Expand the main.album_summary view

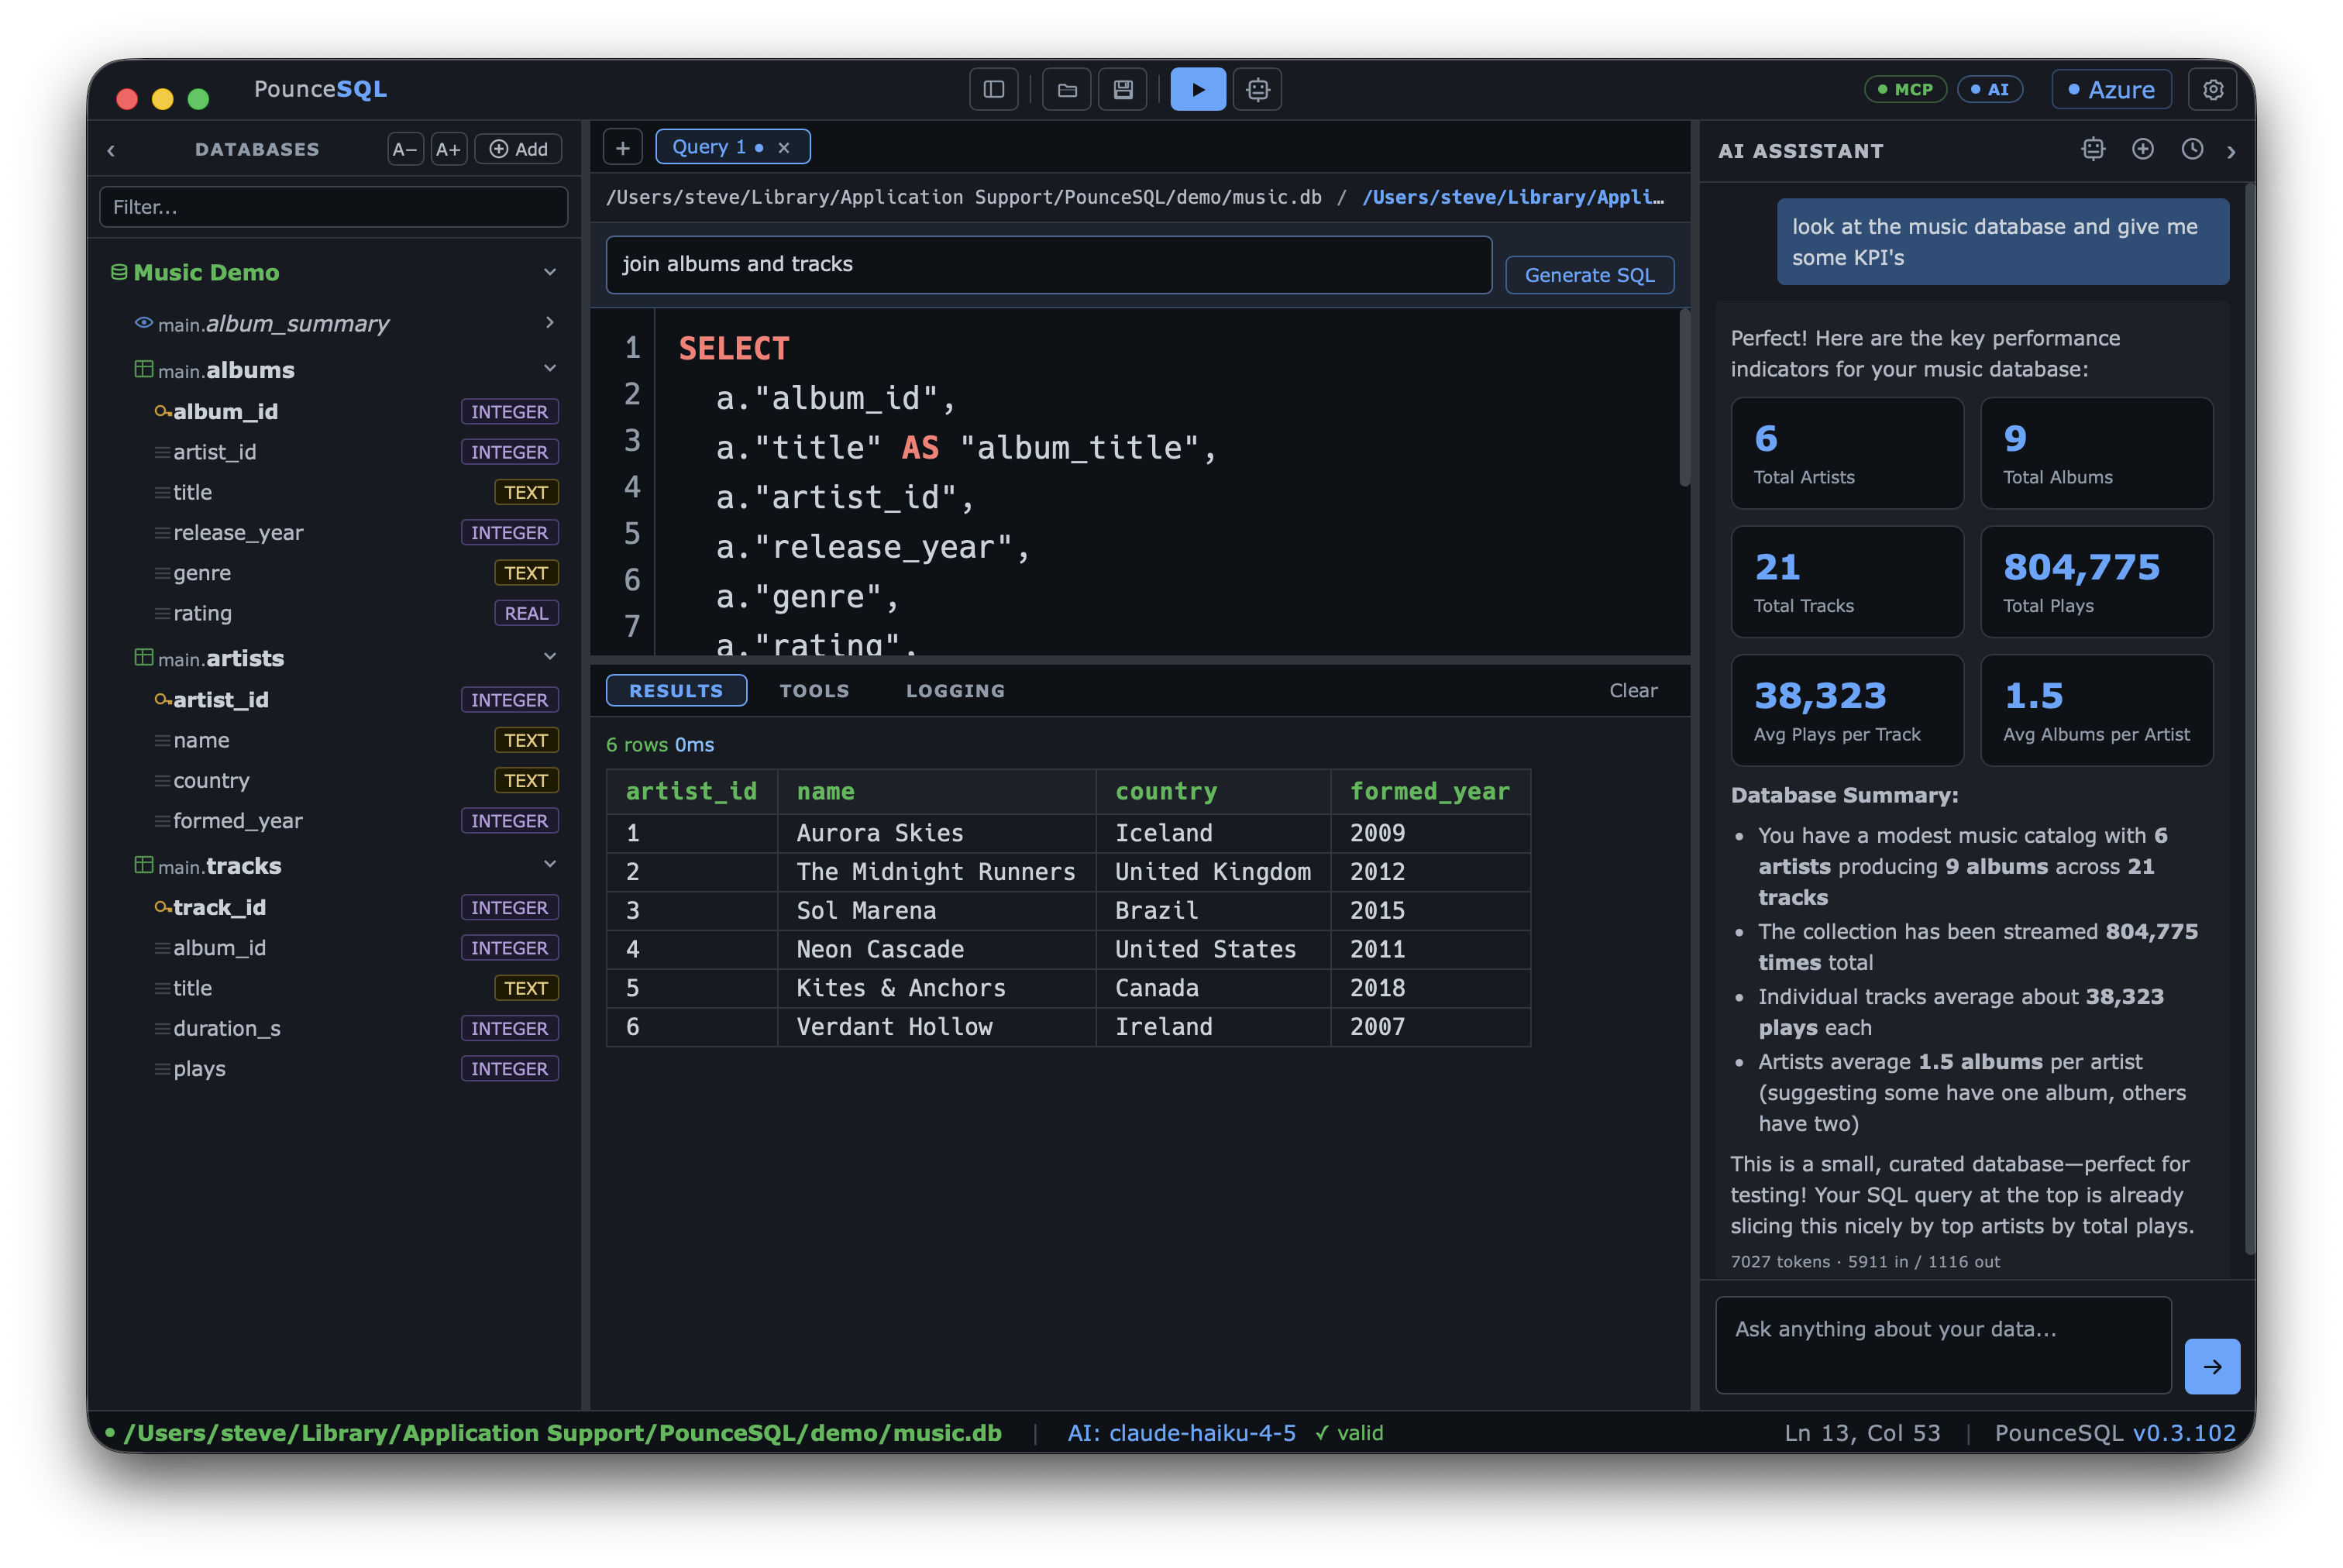tap(550, 322)
